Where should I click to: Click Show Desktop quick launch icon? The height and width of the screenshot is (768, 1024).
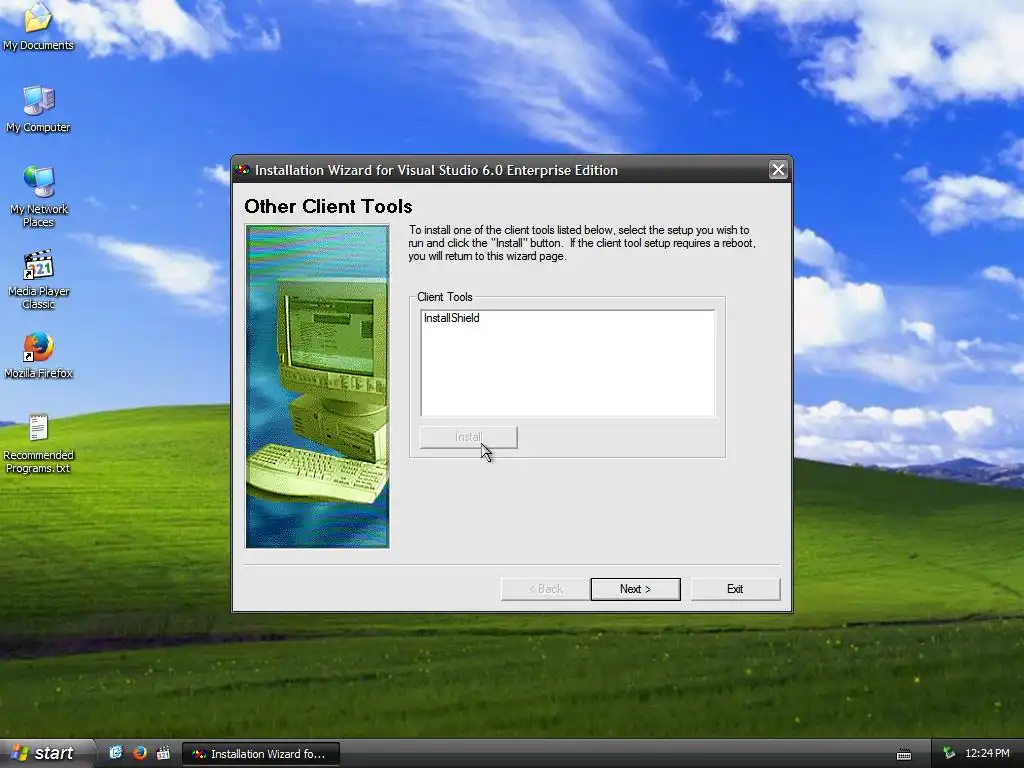pyautogui.click(x=116, y=753)
